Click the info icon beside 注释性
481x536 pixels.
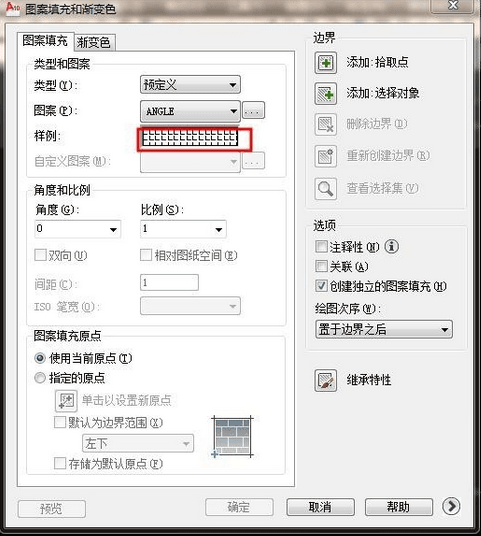(392, 246)
